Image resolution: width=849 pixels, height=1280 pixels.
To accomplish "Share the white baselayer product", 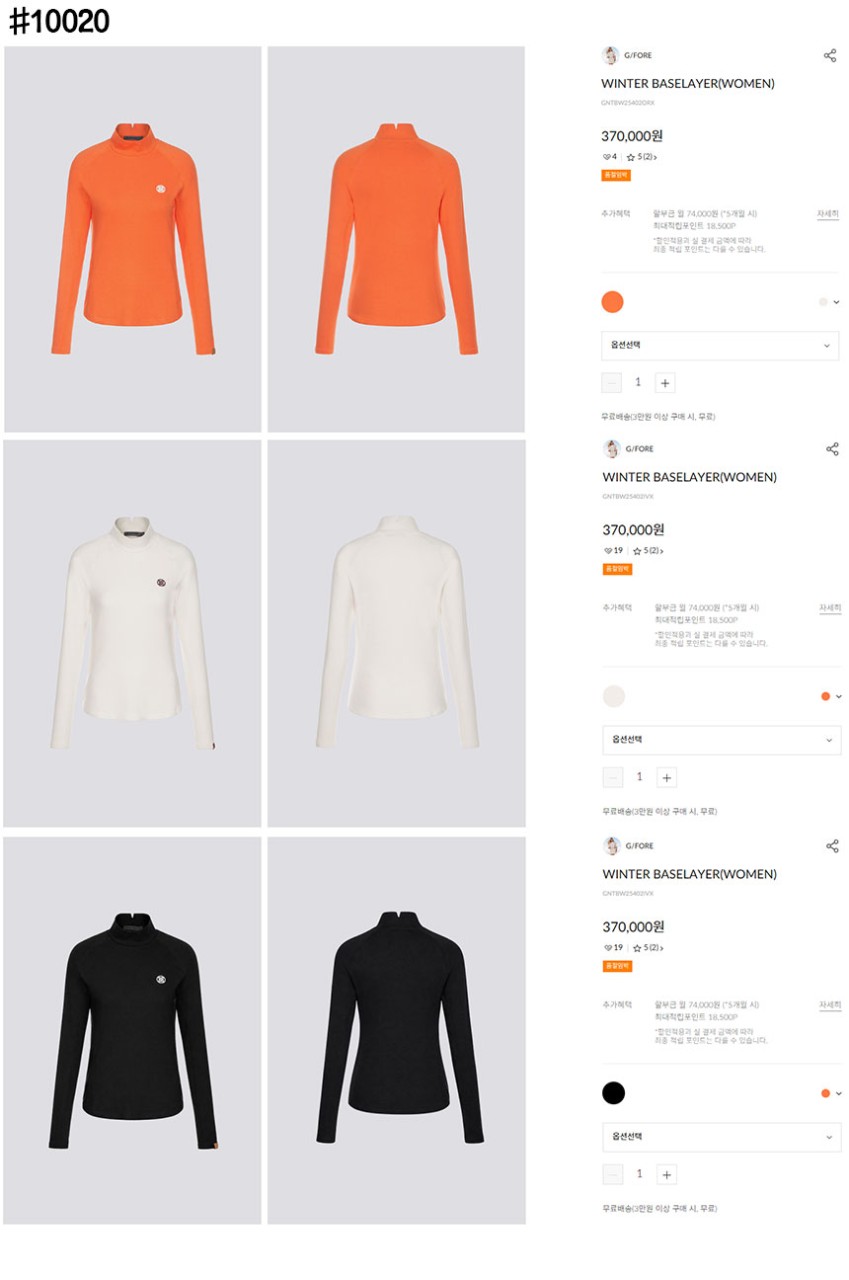I will pos(832,449).
